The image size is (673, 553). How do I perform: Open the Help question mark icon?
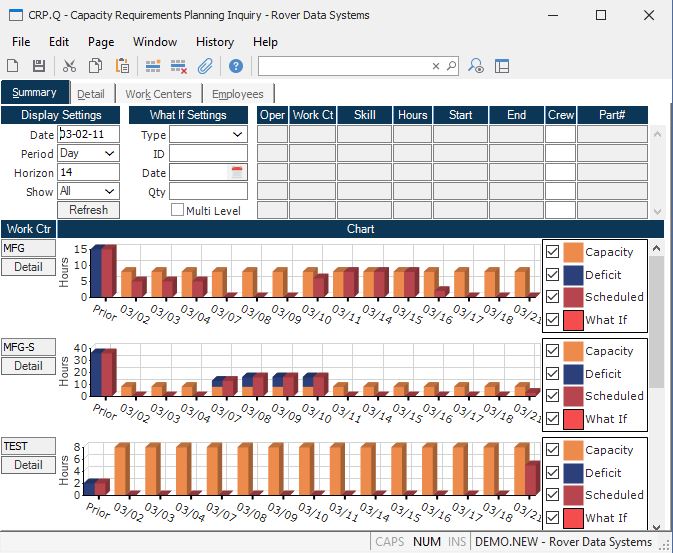point(236,66)
